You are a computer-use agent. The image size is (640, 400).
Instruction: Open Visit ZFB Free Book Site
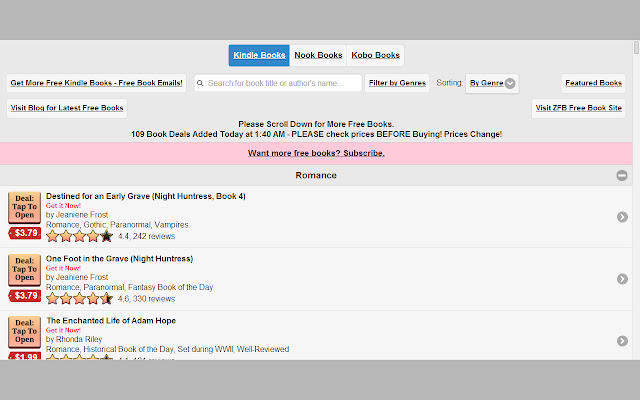point(578,108)
